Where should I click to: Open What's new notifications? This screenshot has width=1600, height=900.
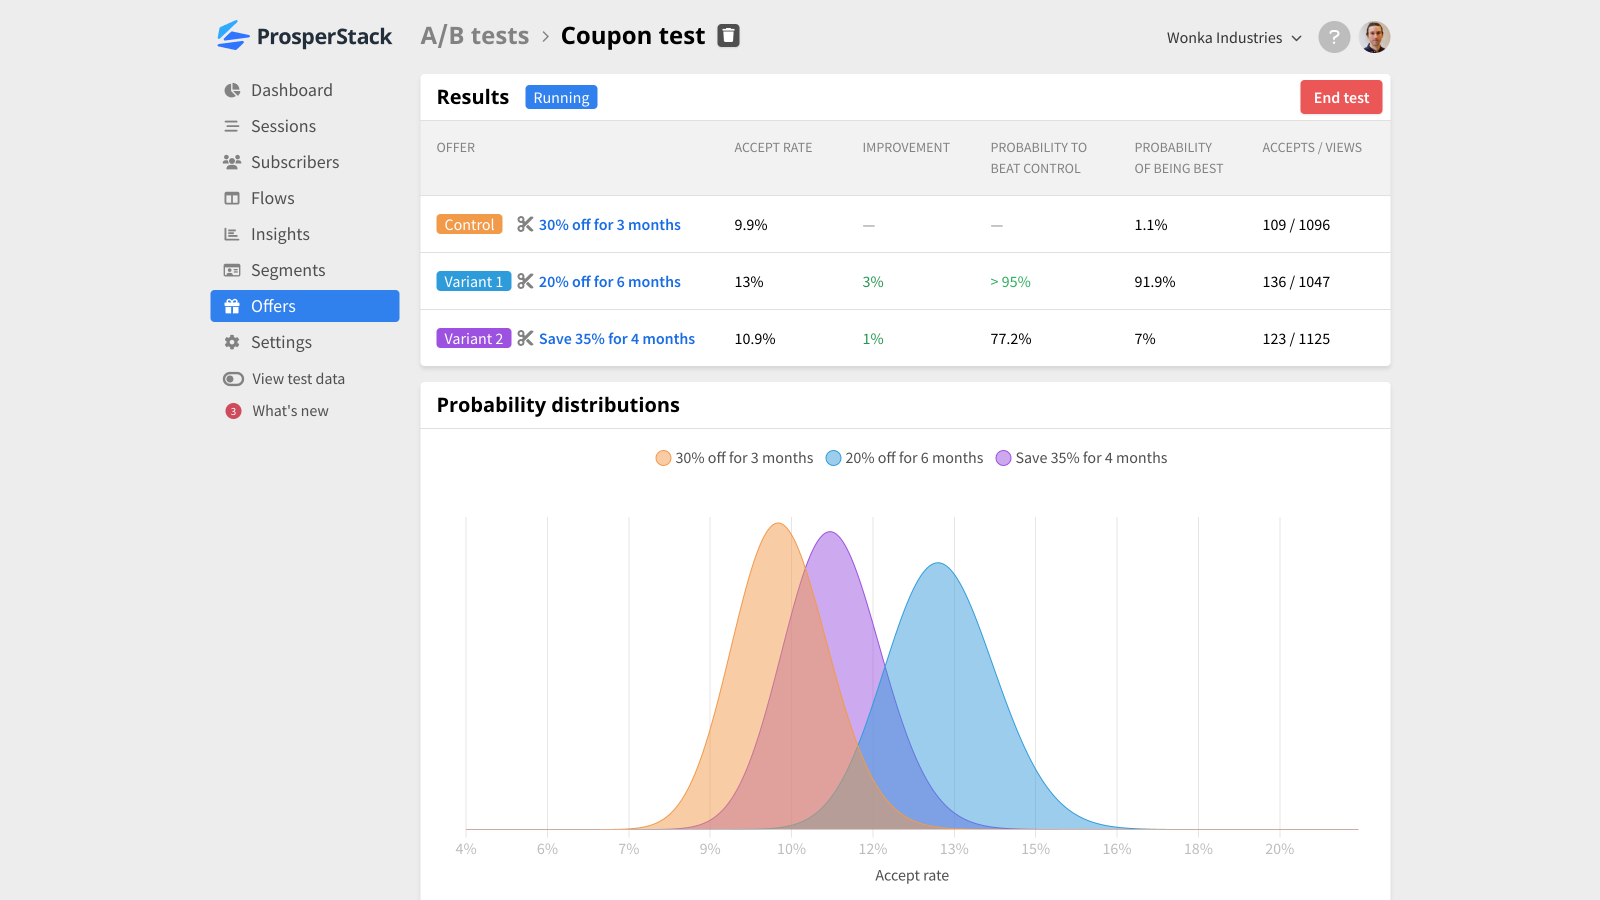[290, 411]
